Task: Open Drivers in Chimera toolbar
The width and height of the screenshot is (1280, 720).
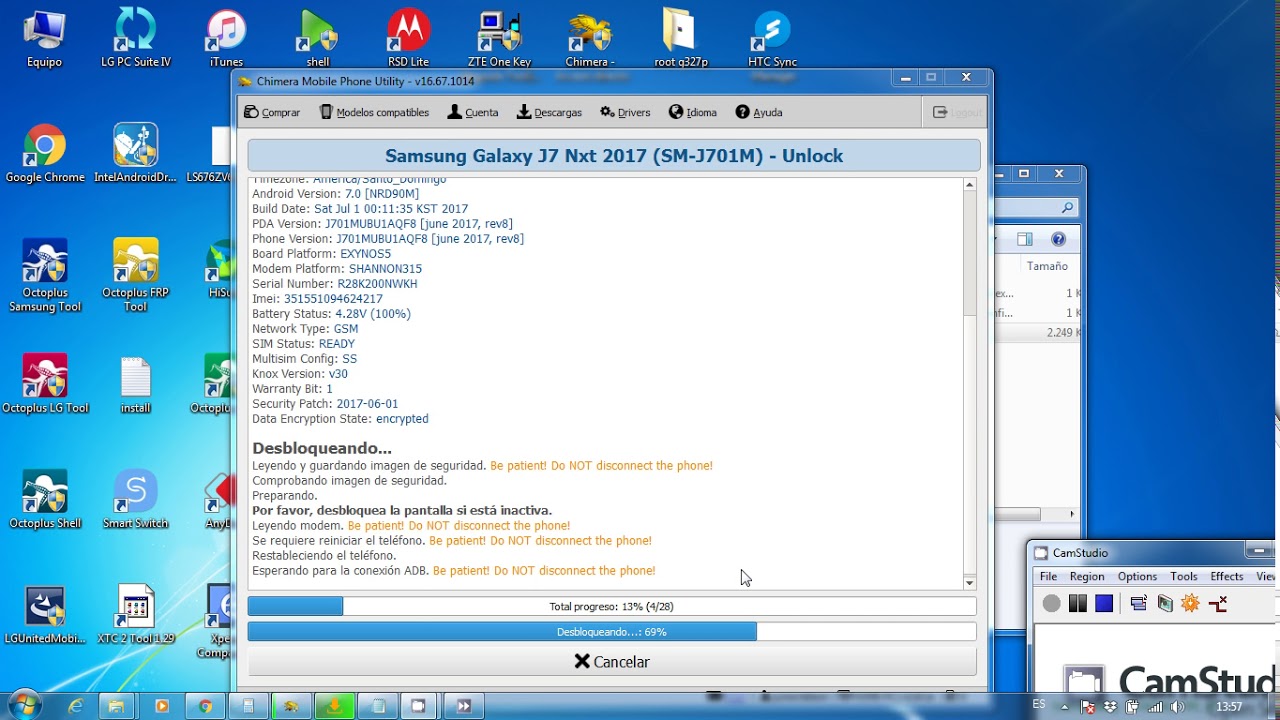Action: [x=625, y=112]
